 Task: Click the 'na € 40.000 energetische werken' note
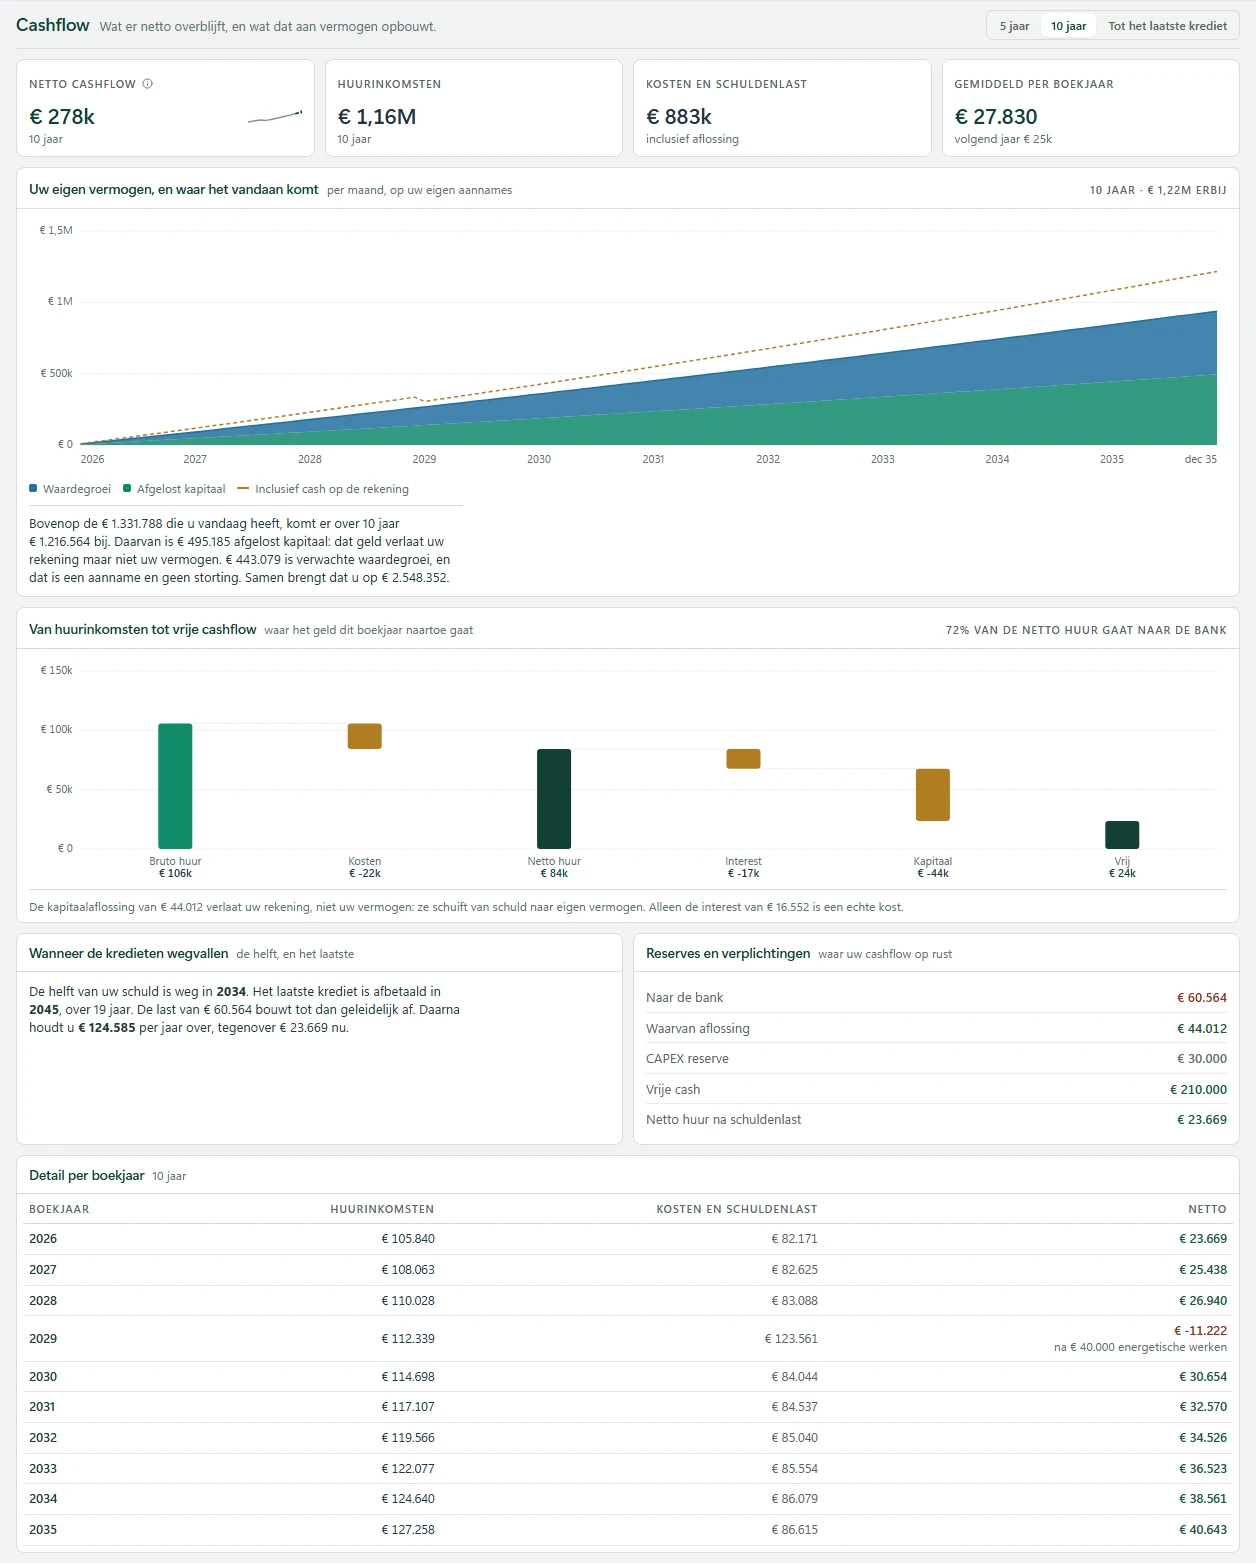(x=1140, y=1347)
